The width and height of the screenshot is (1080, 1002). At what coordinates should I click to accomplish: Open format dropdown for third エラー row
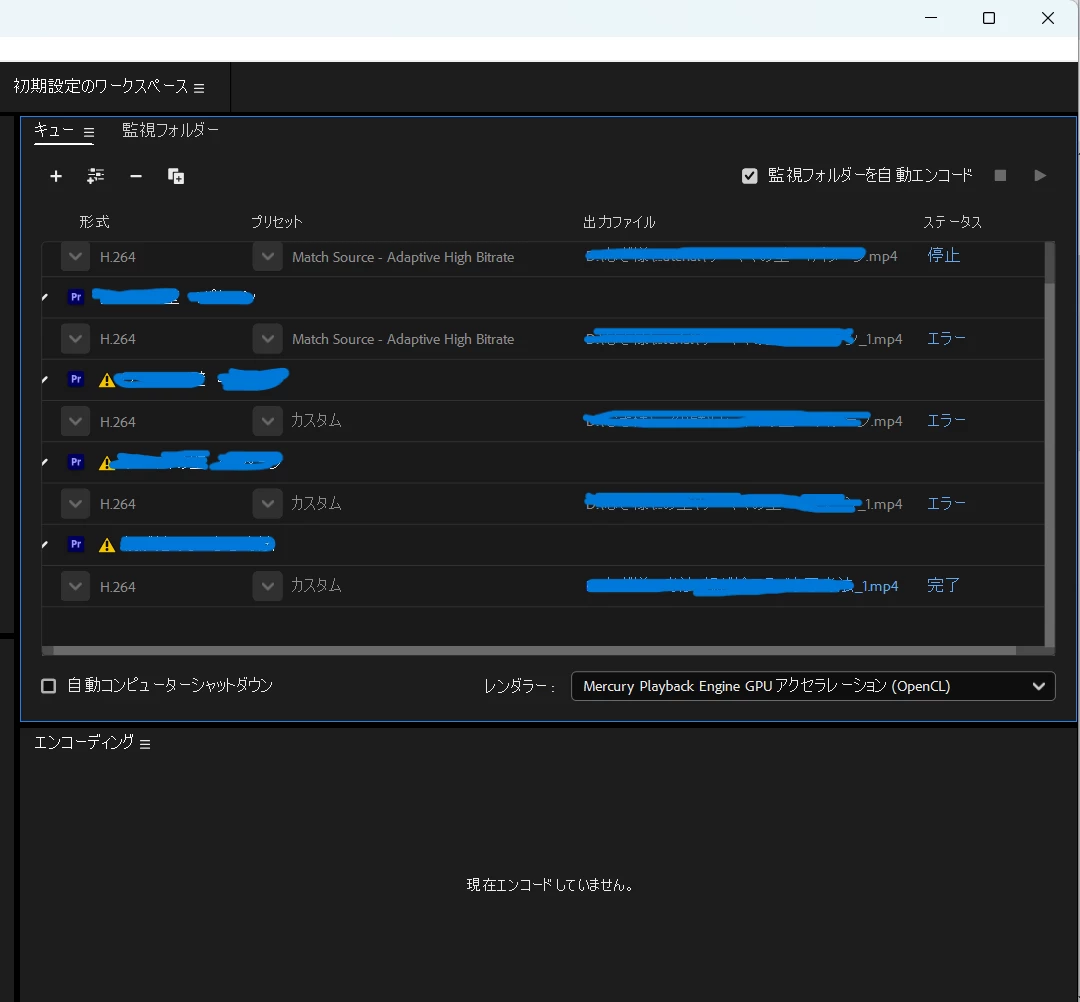coord(75,503)
